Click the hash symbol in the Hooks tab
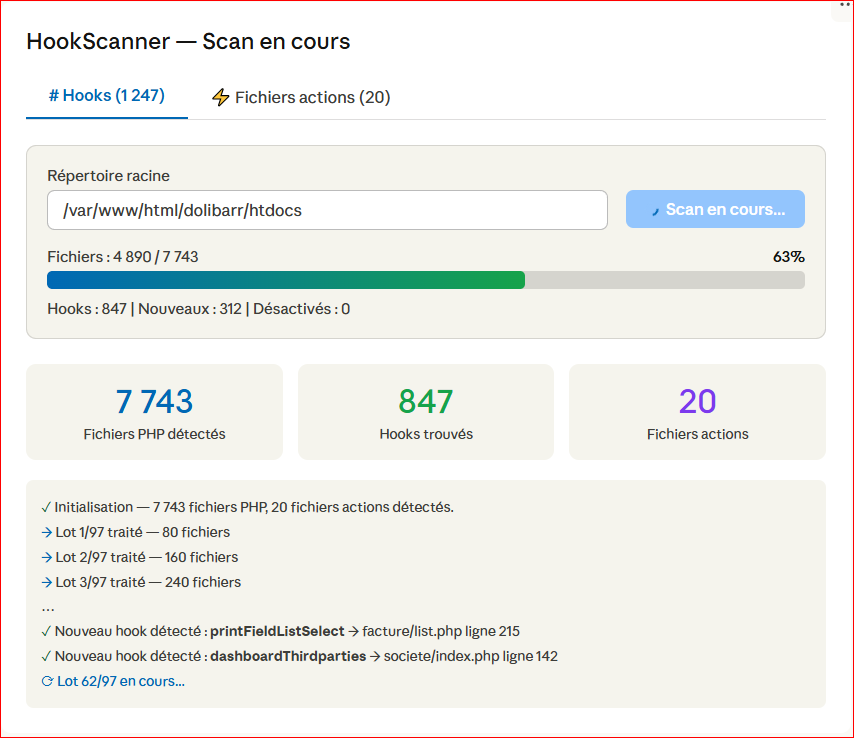The width and height of the screenshot is (854, 738). click(x=54, y=96)
